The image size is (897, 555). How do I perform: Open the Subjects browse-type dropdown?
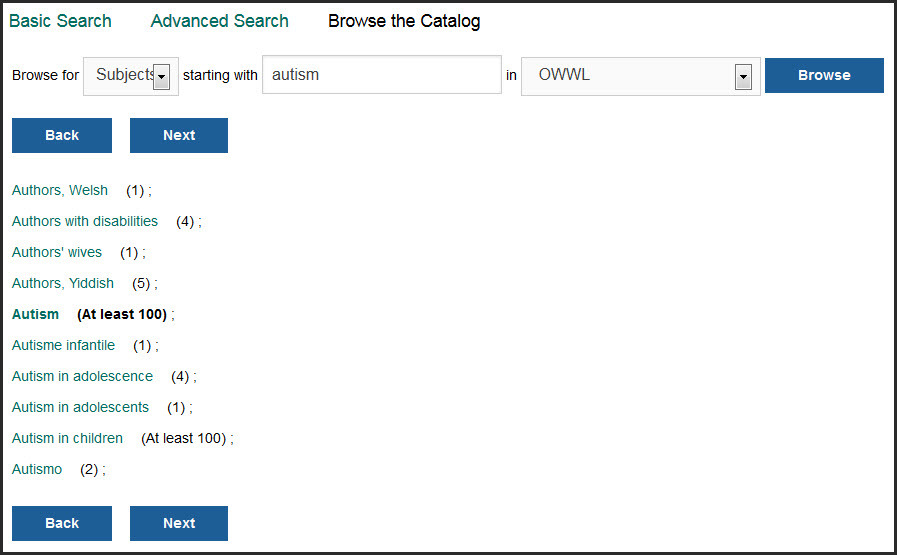click(x=131, y=76)
